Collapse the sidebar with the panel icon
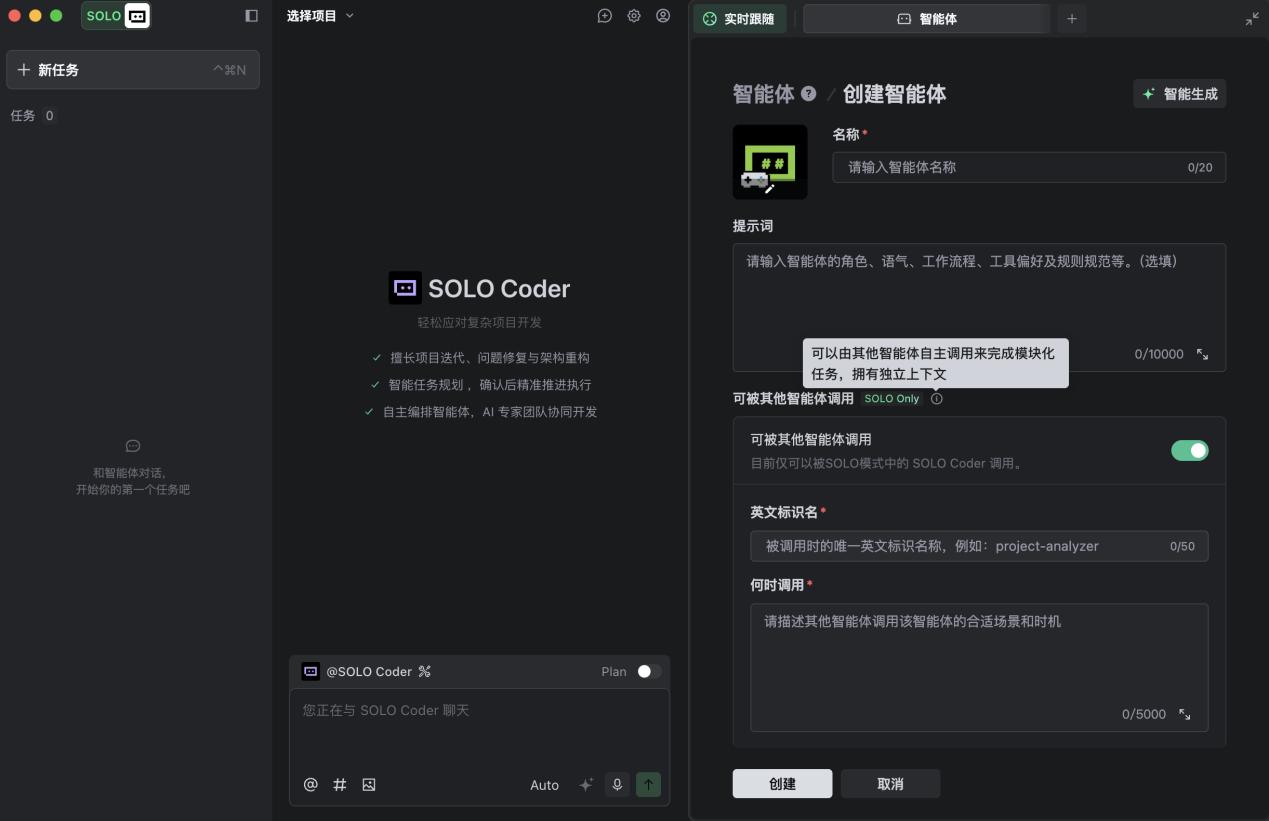 pyautogui.click(x=251, y=14)
